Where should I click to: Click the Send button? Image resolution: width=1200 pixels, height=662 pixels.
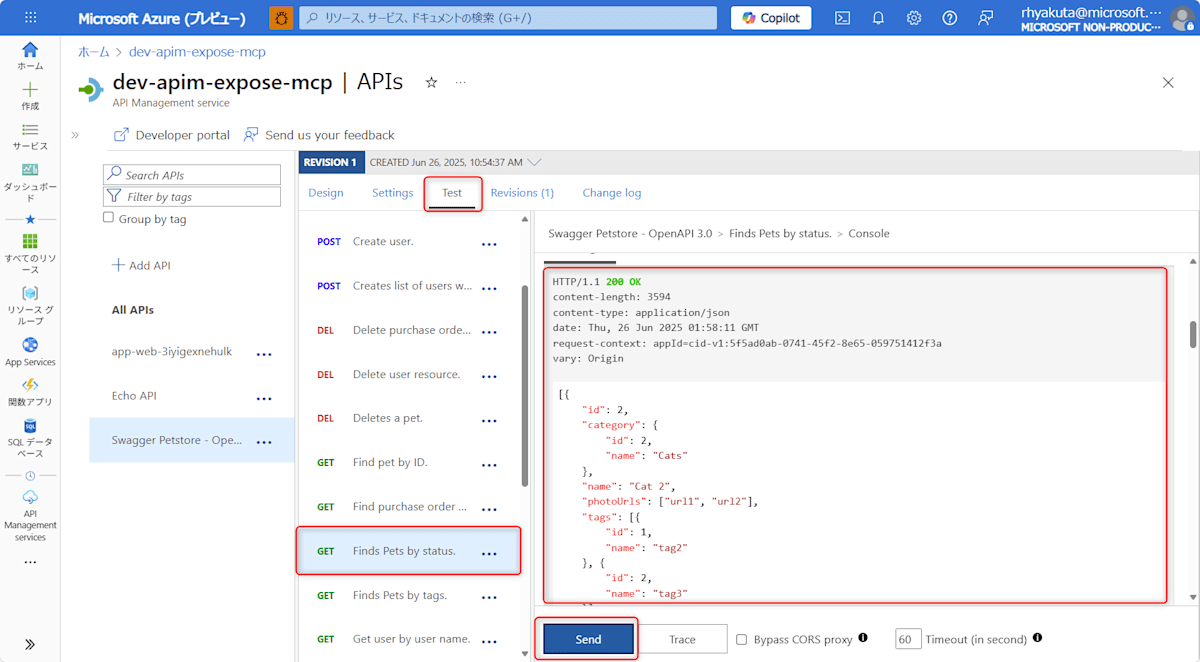pyautogui.click(x=588, y=639)
